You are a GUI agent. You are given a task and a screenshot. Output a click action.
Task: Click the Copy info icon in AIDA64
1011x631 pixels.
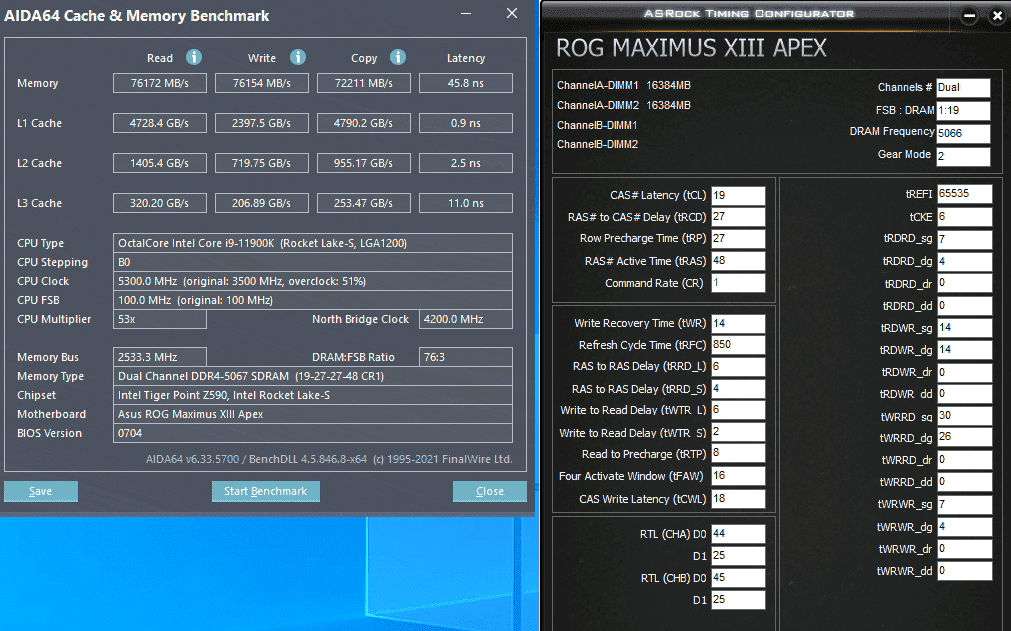point(398,57)
